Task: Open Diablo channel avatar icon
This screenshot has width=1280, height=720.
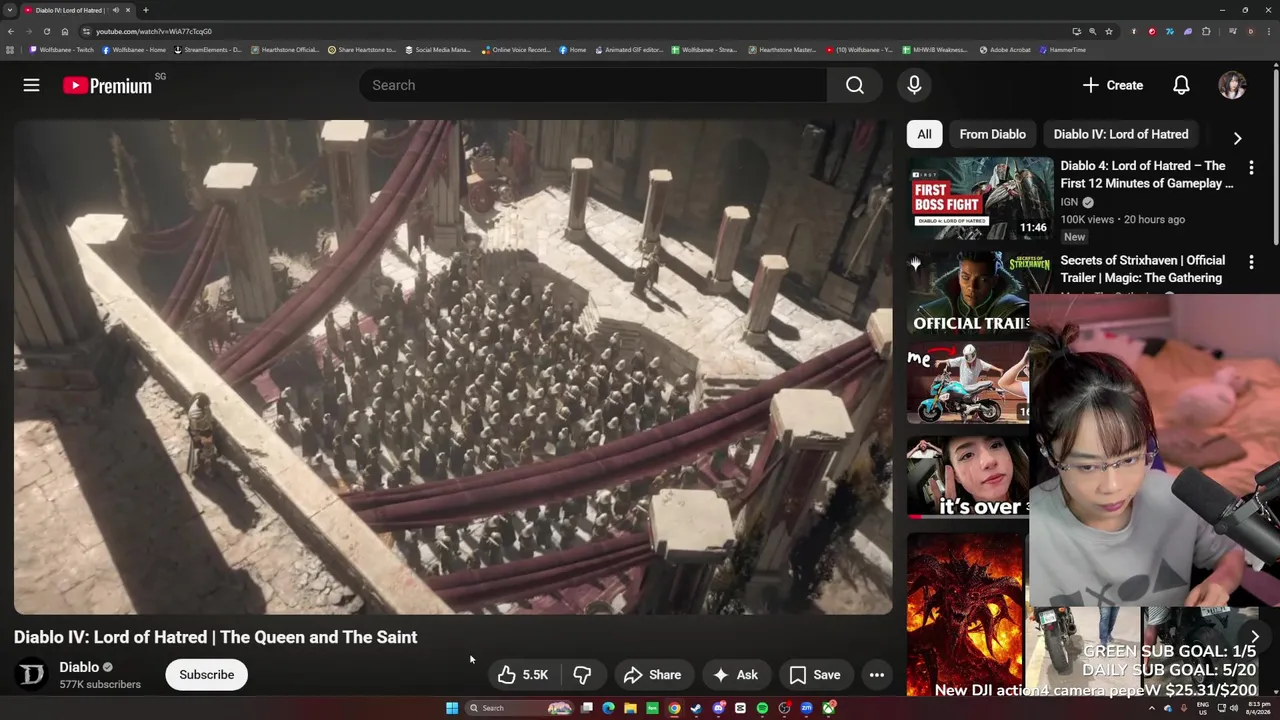Action: pyautogui.click(x=32, y=675)
